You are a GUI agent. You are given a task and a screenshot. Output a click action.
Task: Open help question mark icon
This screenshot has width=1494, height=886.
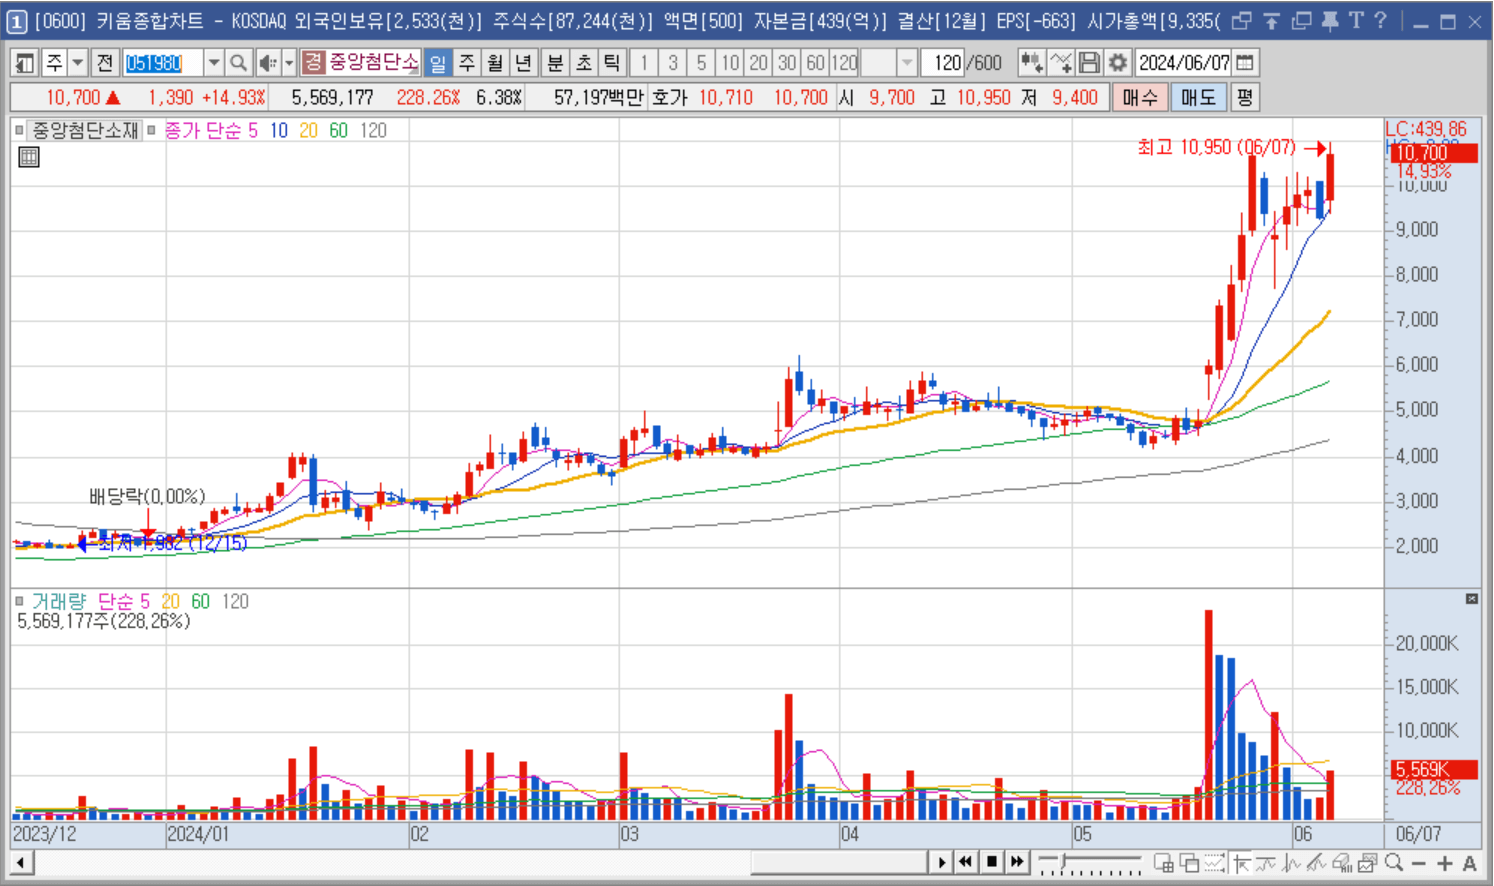pos(1381,20)
